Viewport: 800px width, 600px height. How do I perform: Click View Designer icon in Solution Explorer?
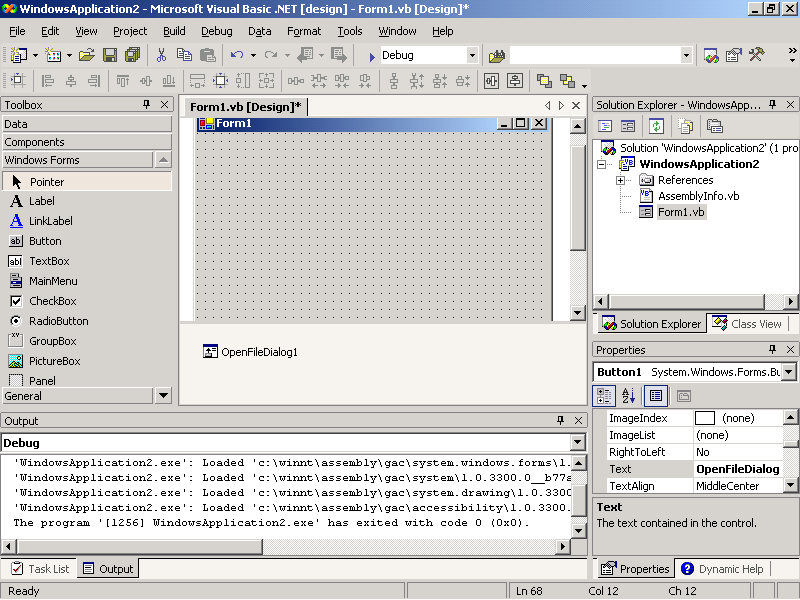coord(628,126)
